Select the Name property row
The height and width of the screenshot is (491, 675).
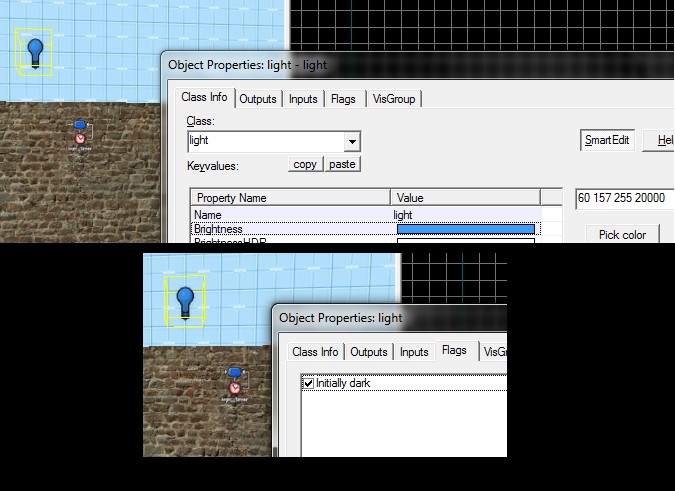pyautogui.click(x=290, y=214)
